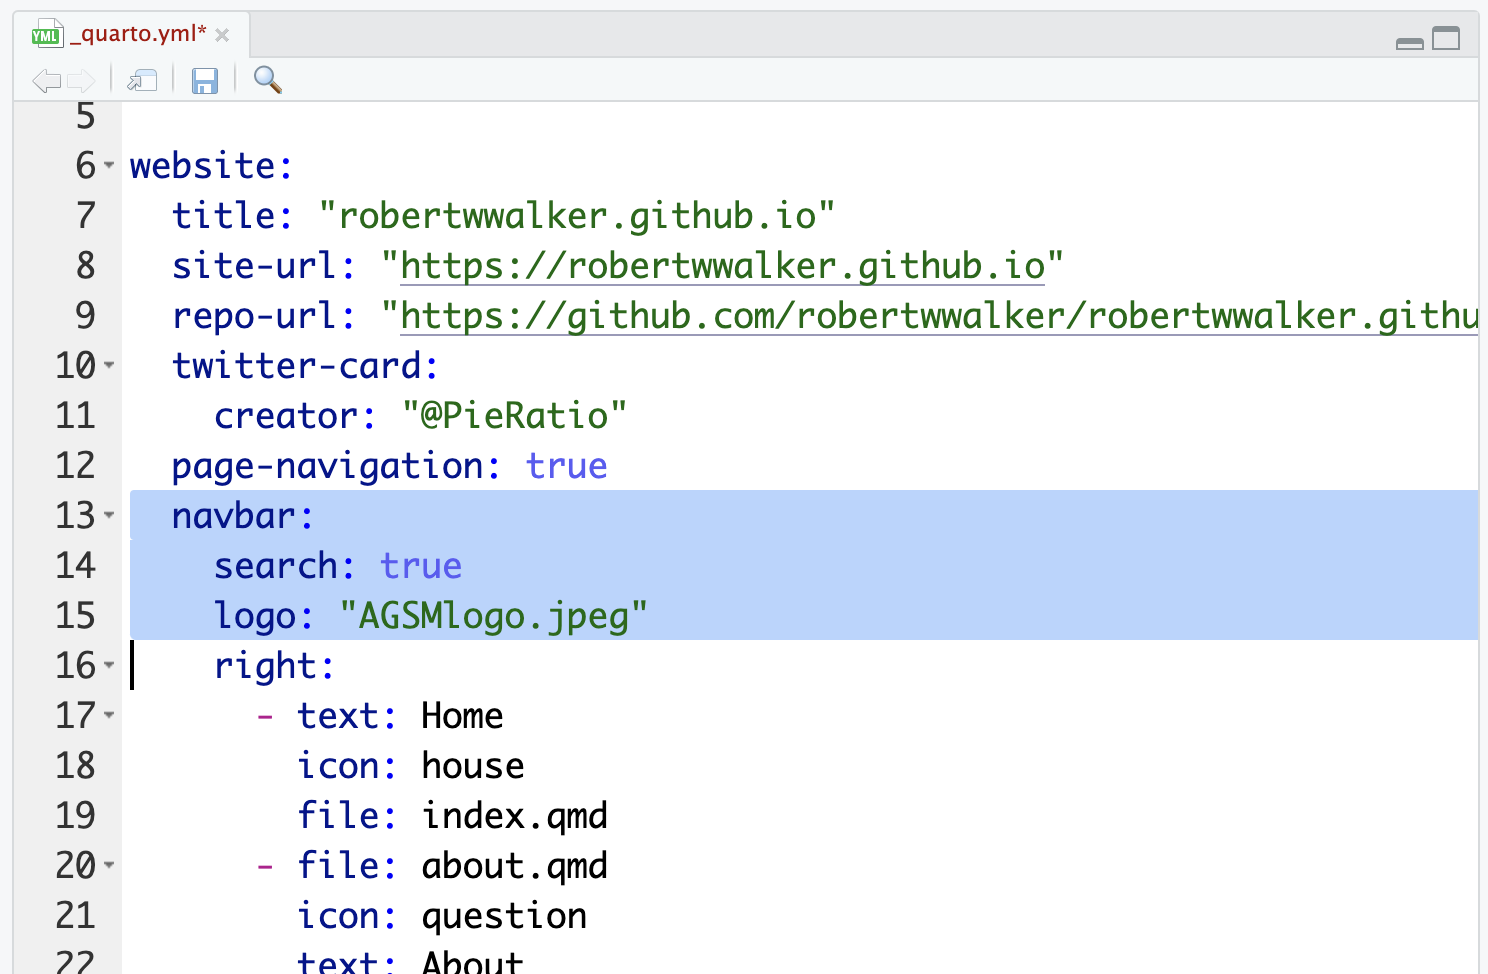1488x974 pixels.
Task: Minimize the source editor pane
Action: [x=1409, y=42]
